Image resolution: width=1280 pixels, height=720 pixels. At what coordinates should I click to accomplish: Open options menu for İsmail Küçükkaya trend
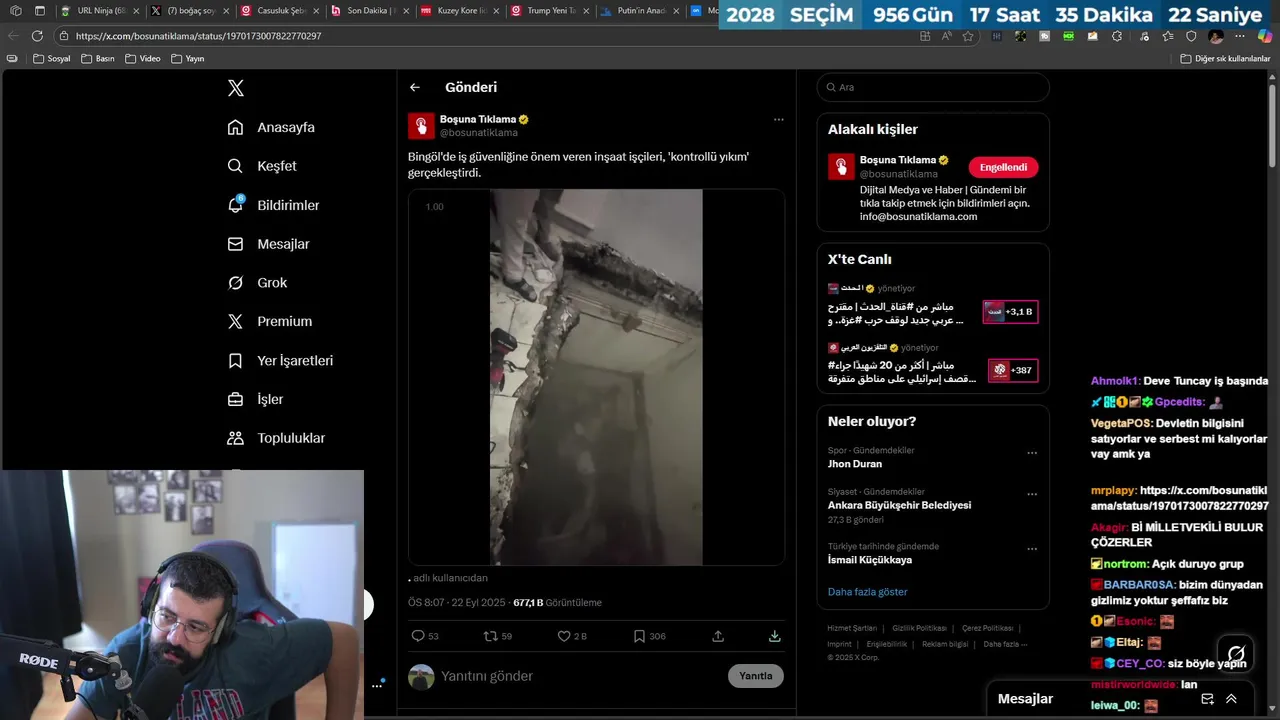(x=1032, y=549)
